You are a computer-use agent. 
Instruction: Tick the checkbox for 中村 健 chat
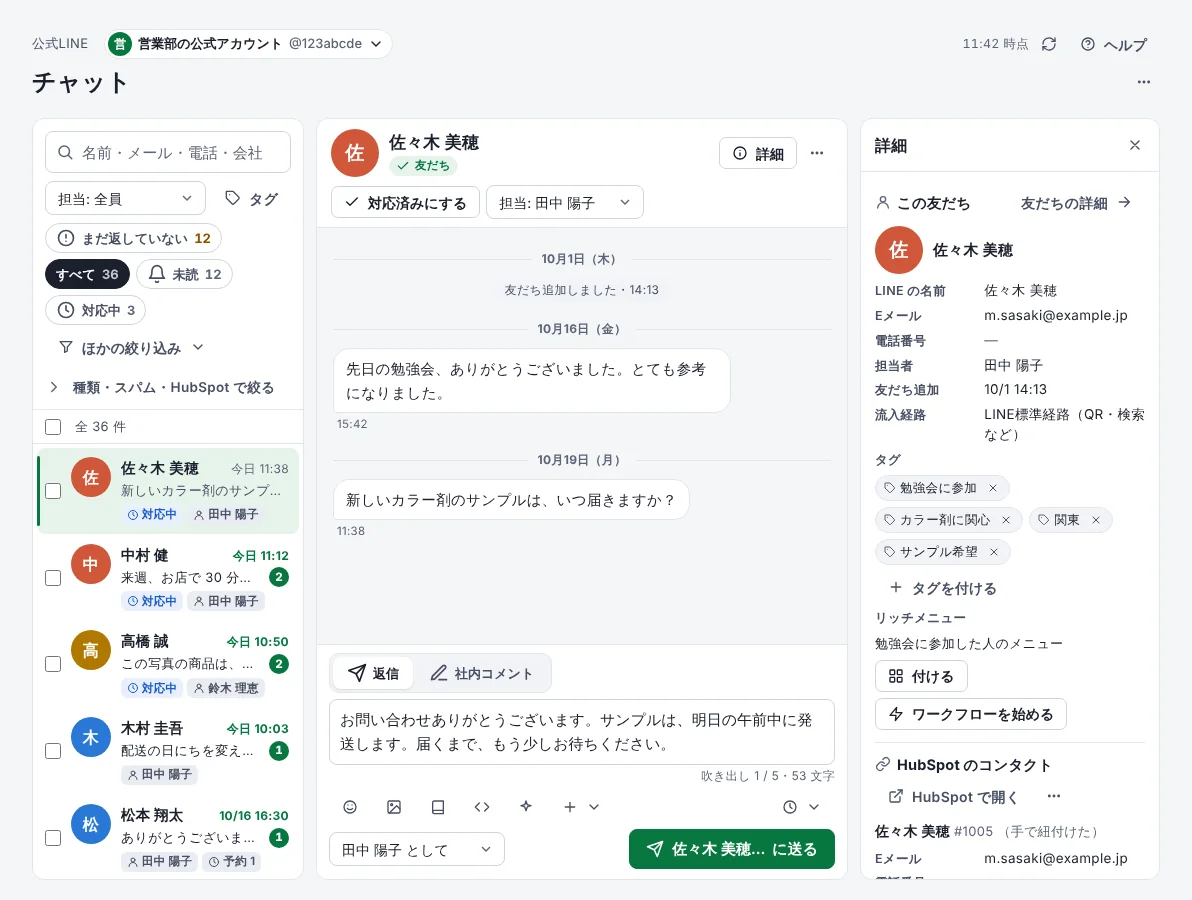[53, 578]
